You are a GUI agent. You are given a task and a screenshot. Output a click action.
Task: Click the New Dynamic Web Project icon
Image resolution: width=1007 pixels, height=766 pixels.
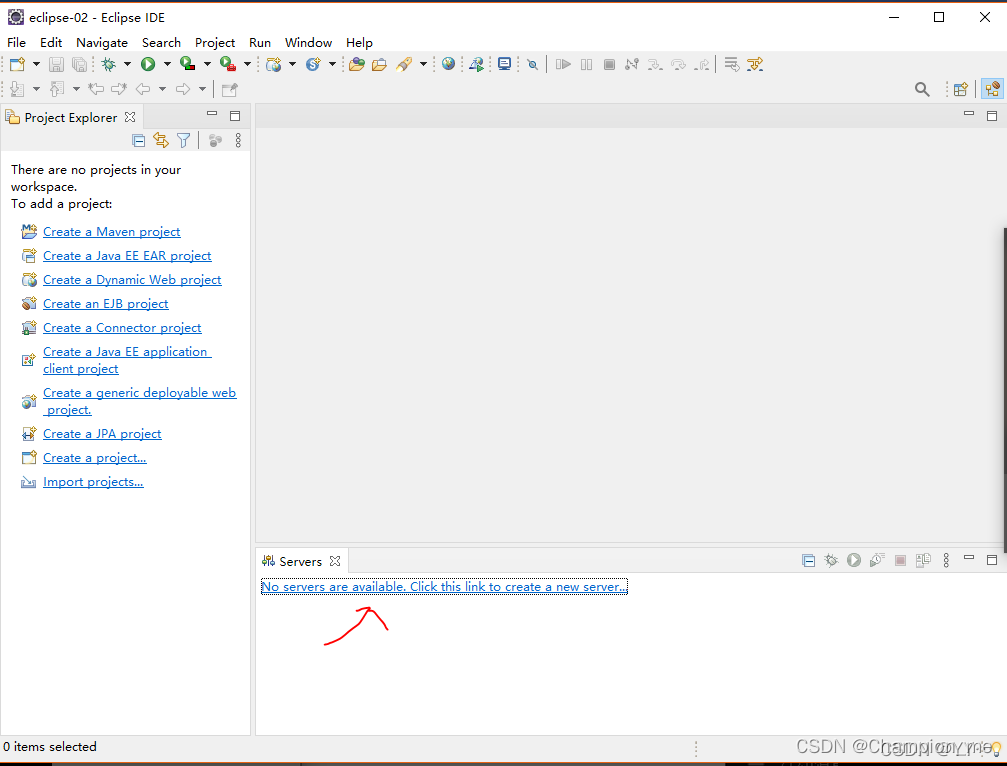[274, 64]
